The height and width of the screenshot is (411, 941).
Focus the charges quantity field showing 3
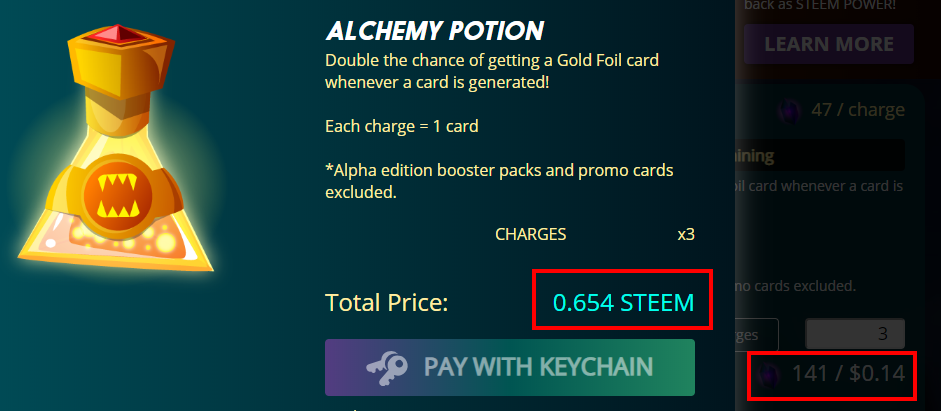point(855,334)
